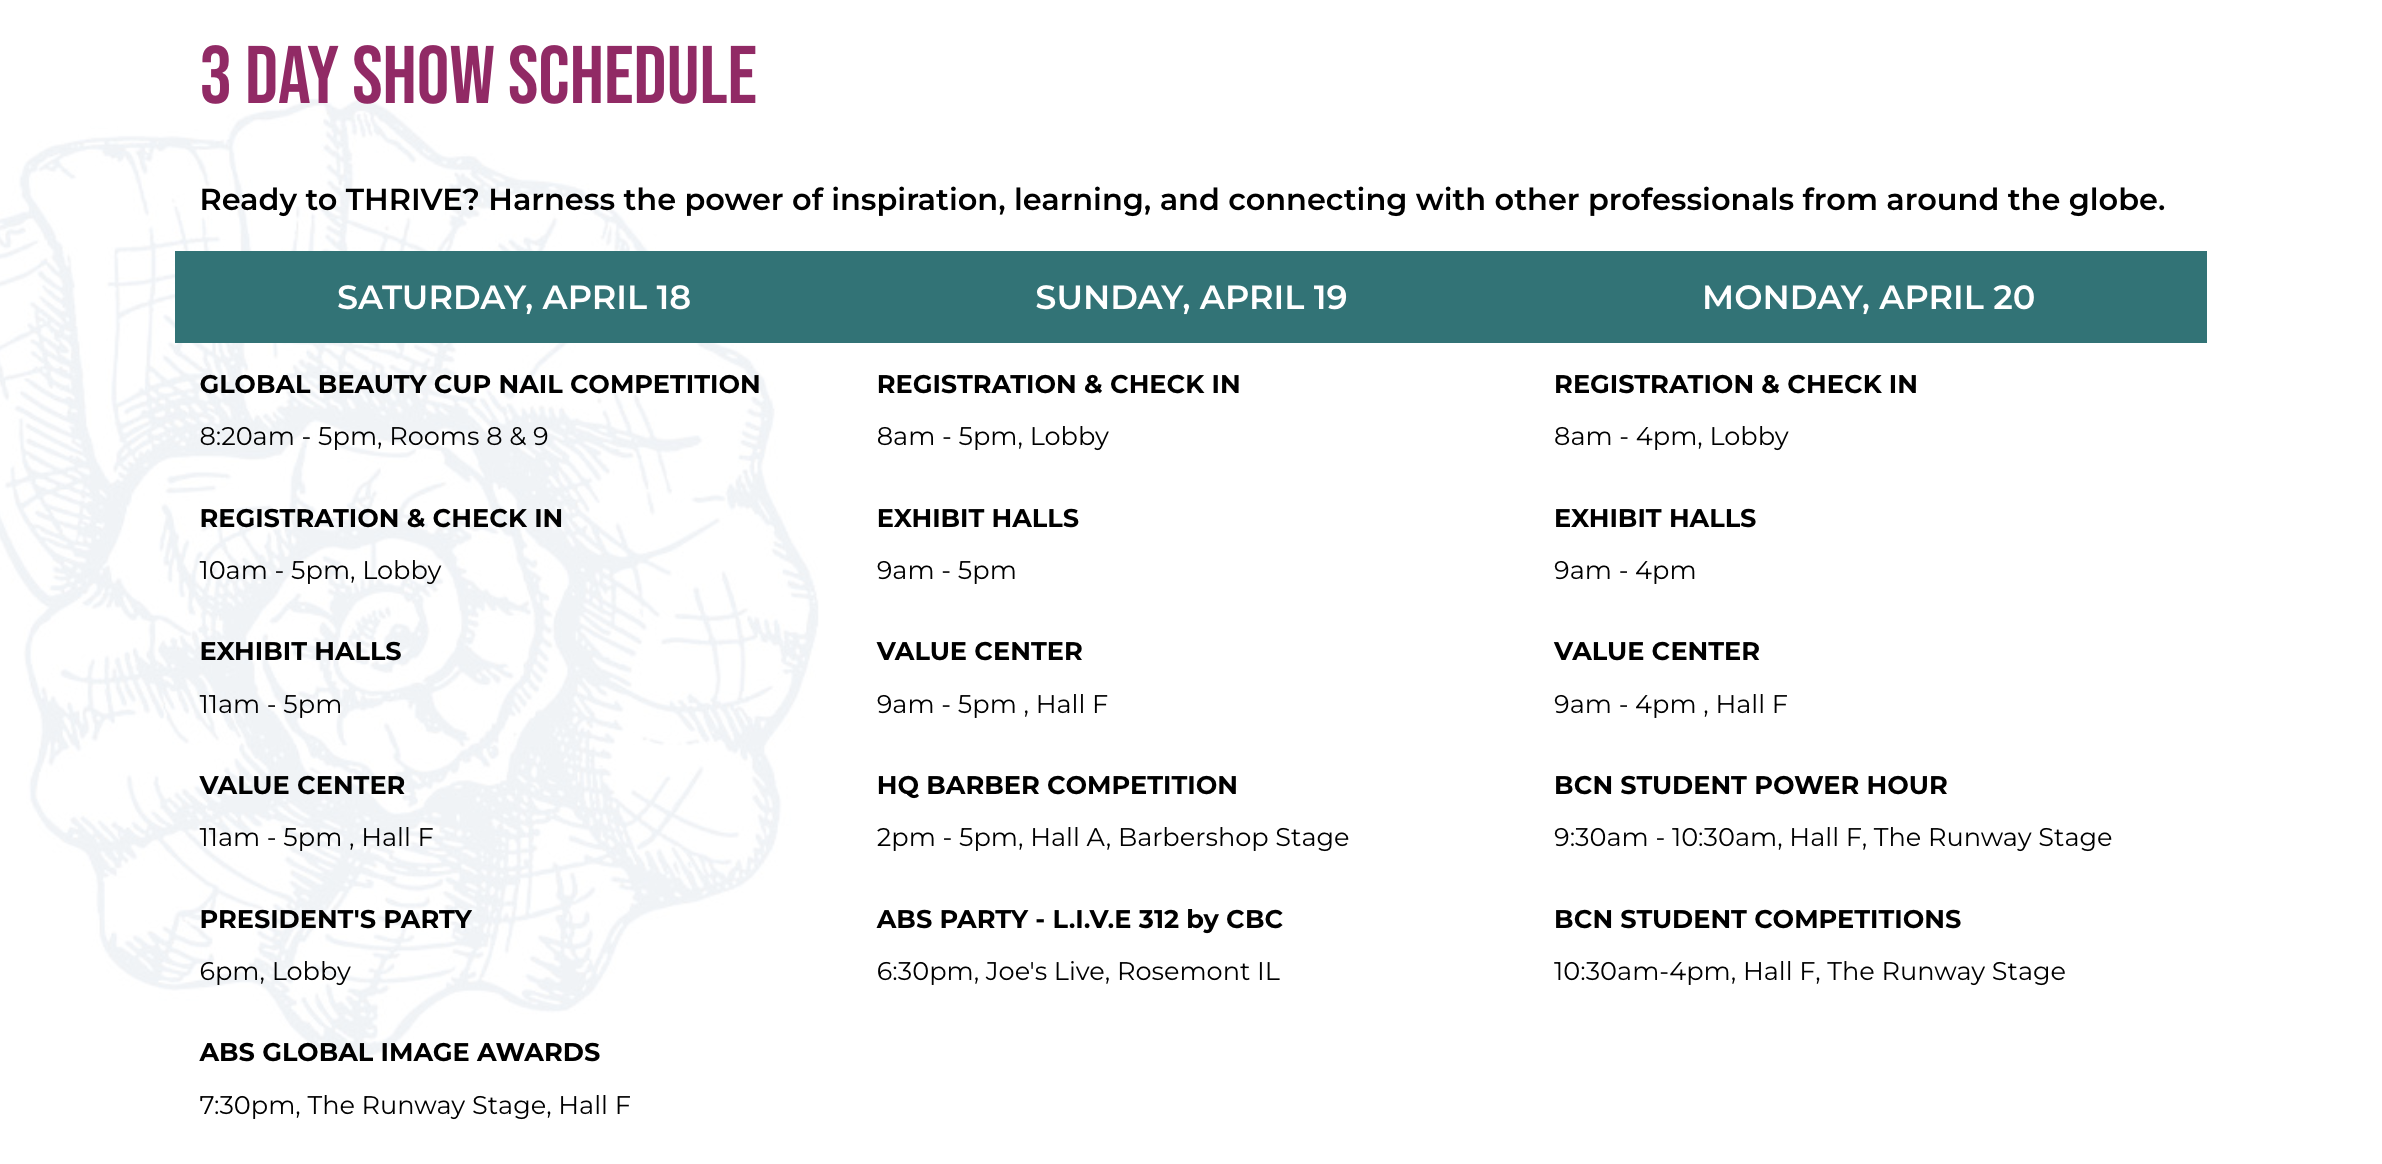
Task: Select Sunday's Value Center heading
Action: 979,651
